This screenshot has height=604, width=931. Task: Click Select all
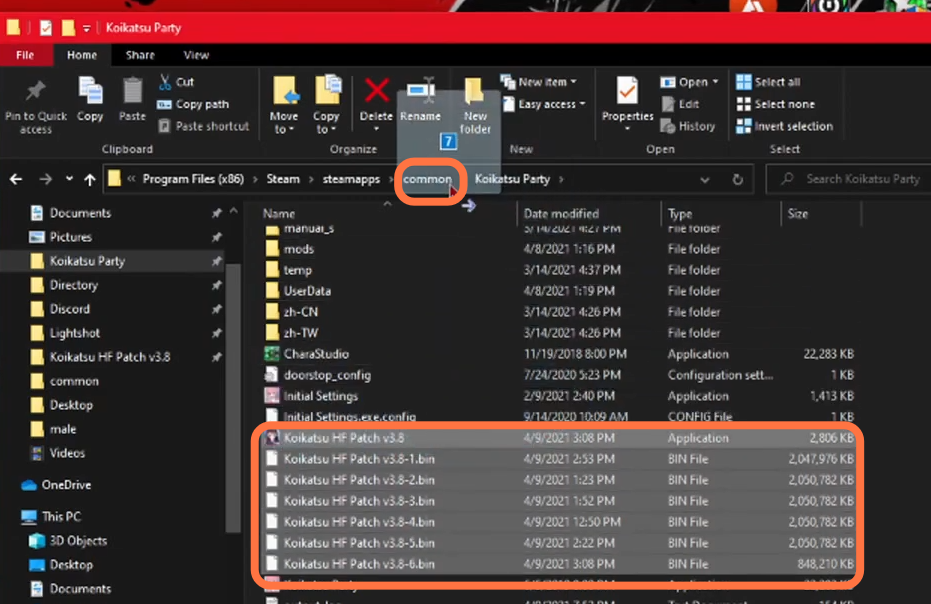768,82
